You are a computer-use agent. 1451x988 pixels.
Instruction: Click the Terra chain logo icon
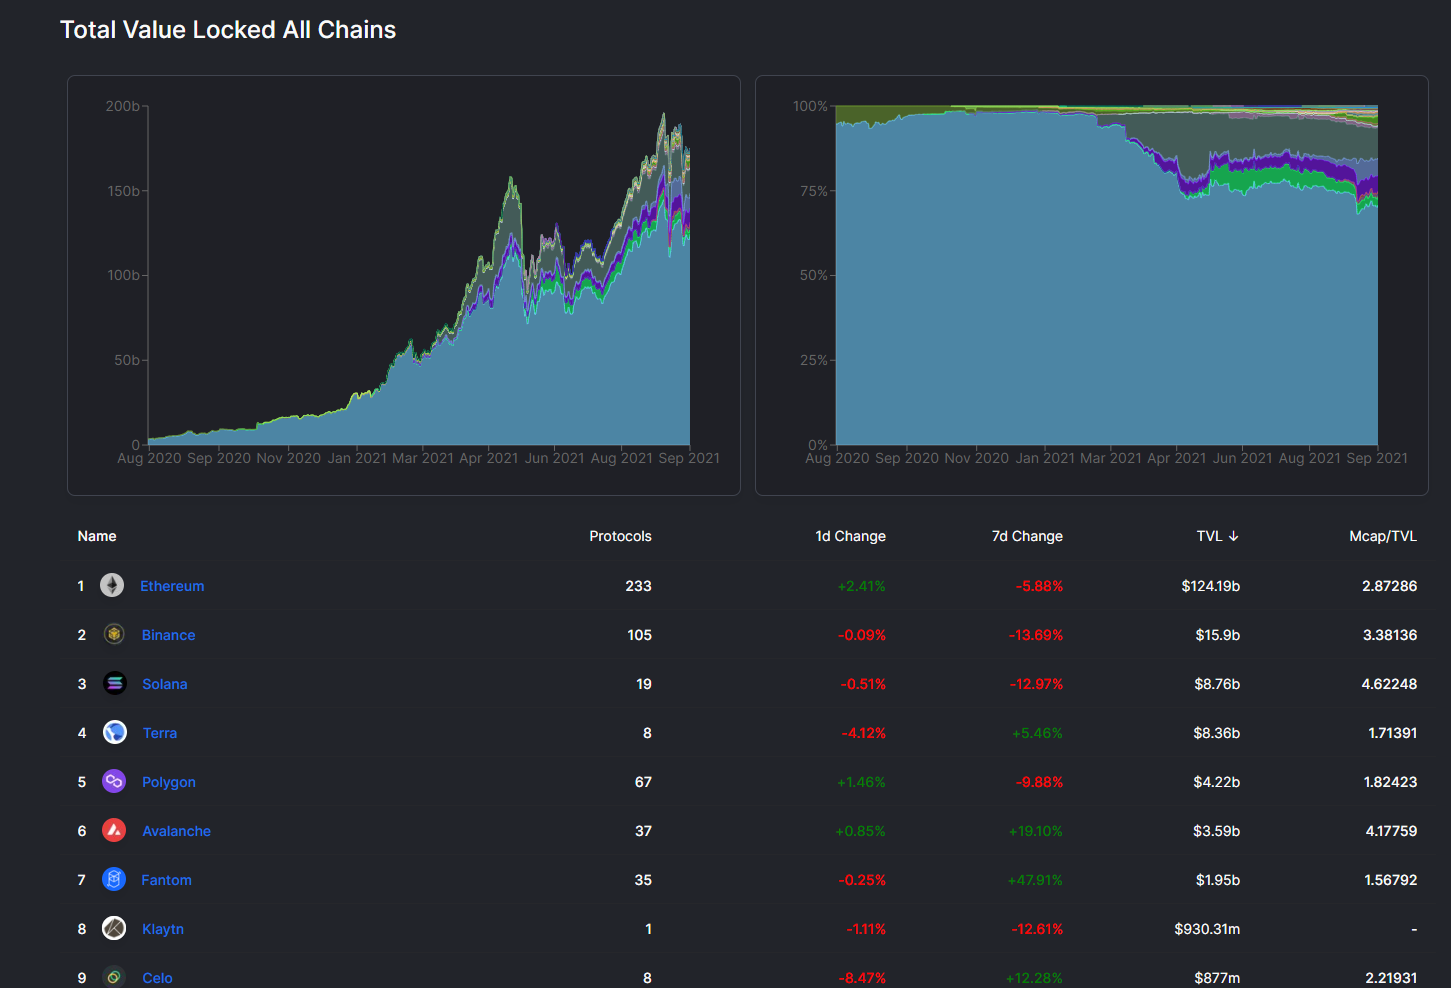[x=115, y=733]
